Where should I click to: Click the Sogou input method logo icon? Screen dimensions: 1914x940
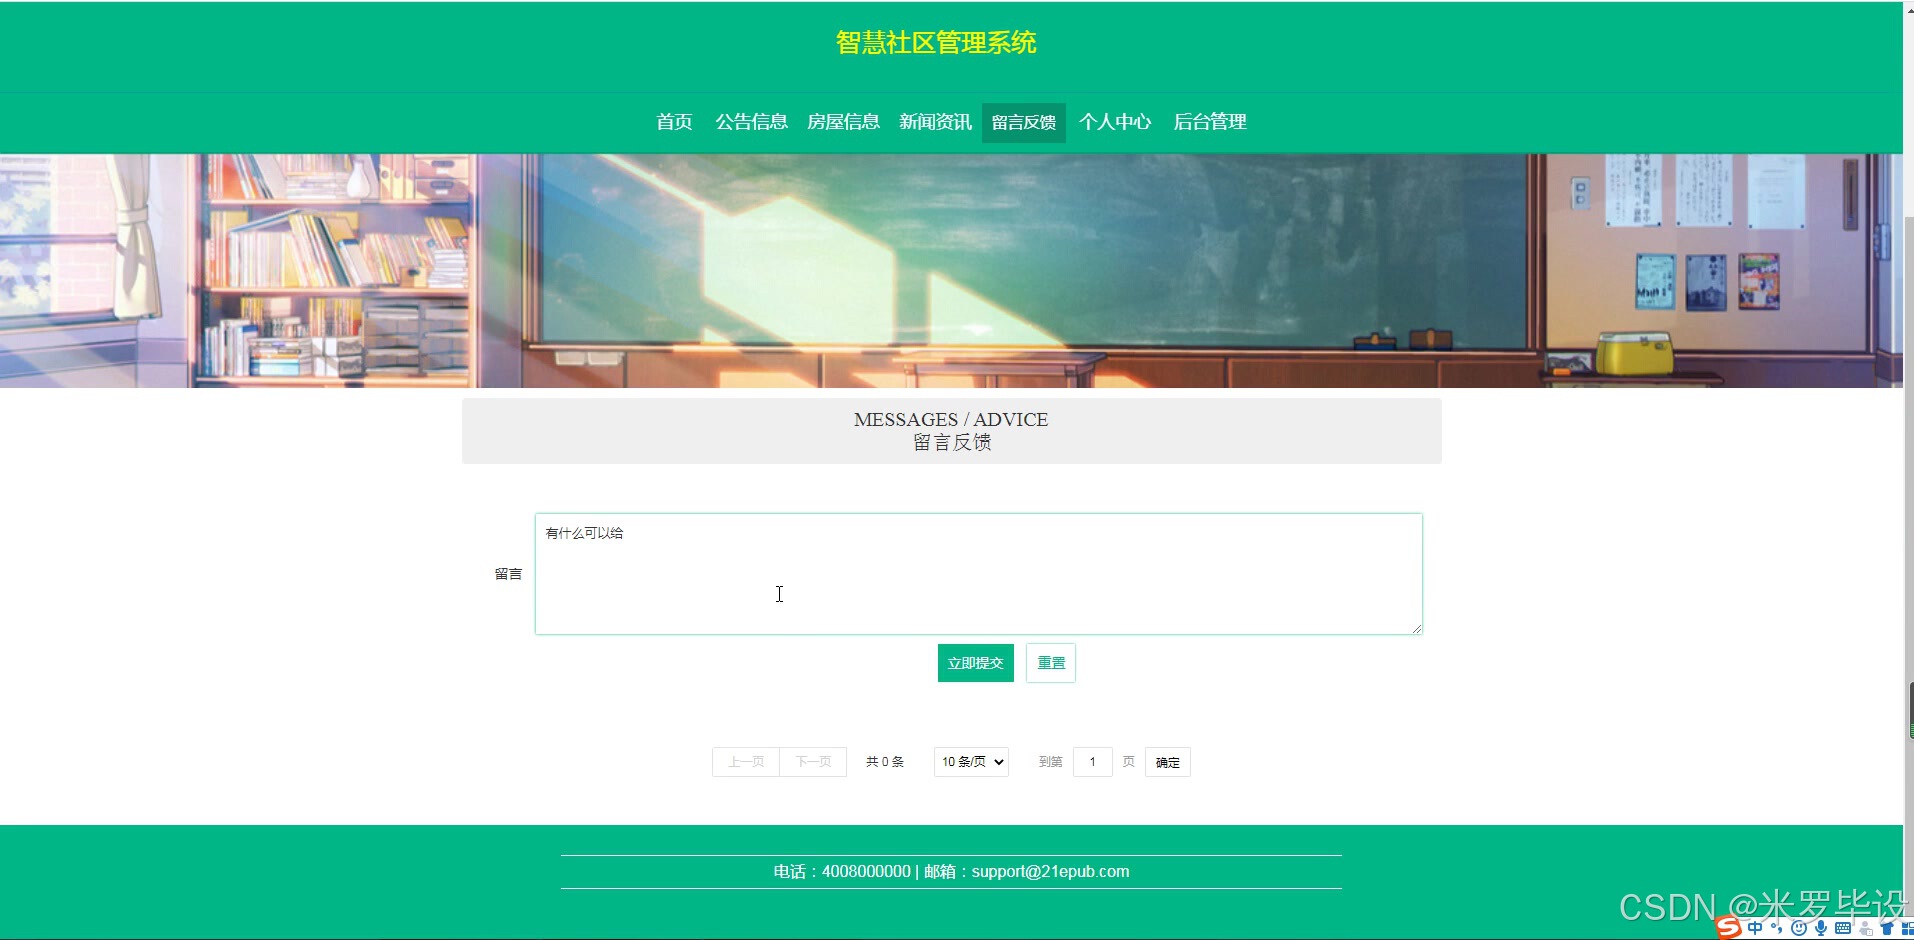(x=1728, y=928)
